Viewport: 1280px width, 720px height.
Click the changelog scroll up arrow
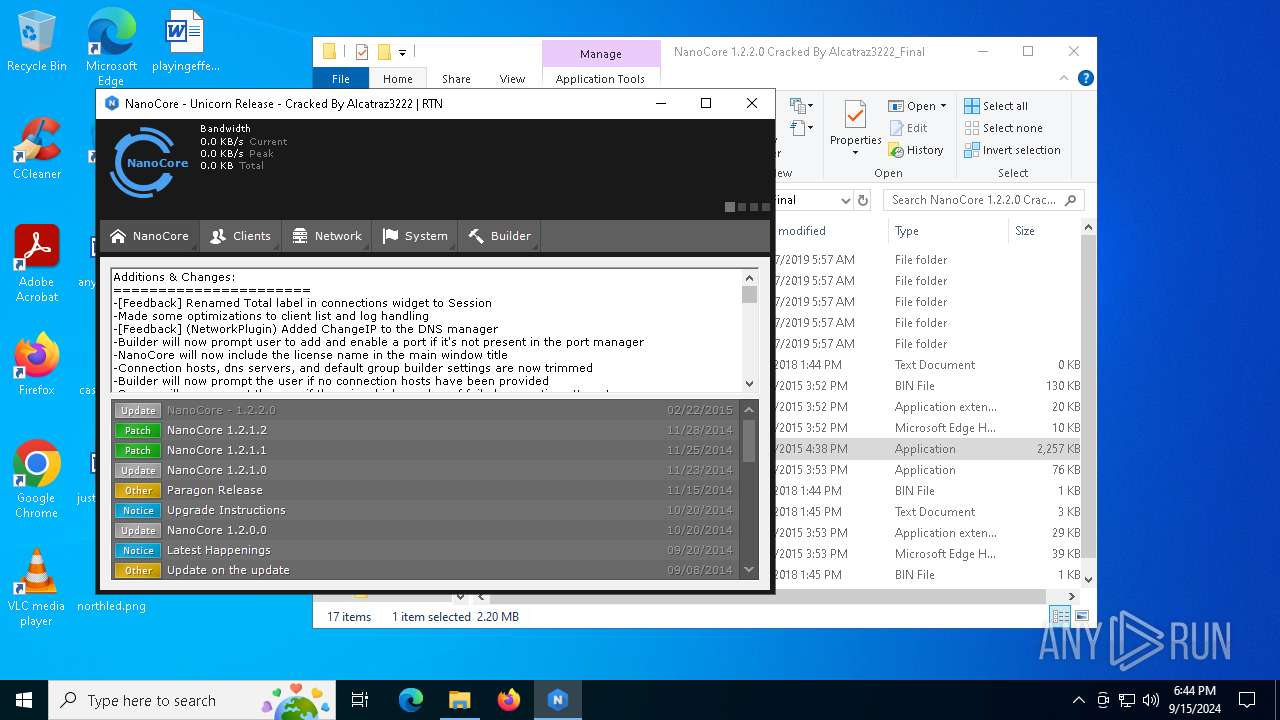[750, 277]
